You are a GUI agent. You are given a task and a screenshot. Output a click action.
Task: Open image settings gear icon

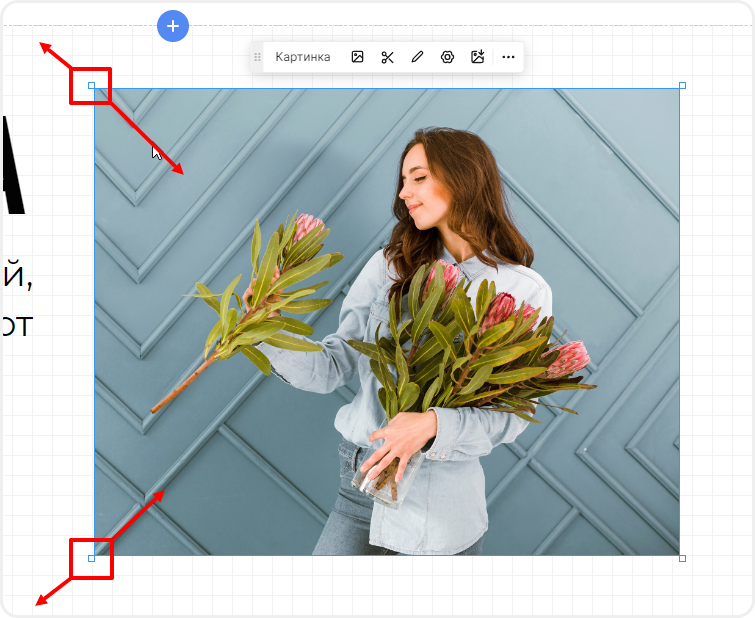click(x=447, y=57)
